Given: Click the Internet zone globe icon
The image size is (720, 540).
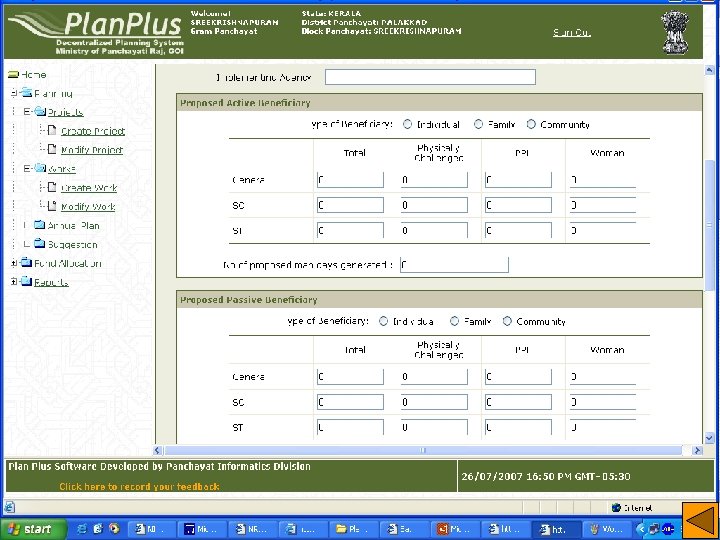Looking at the screenshot, I should pyautogui.click(x=616, y=507).
